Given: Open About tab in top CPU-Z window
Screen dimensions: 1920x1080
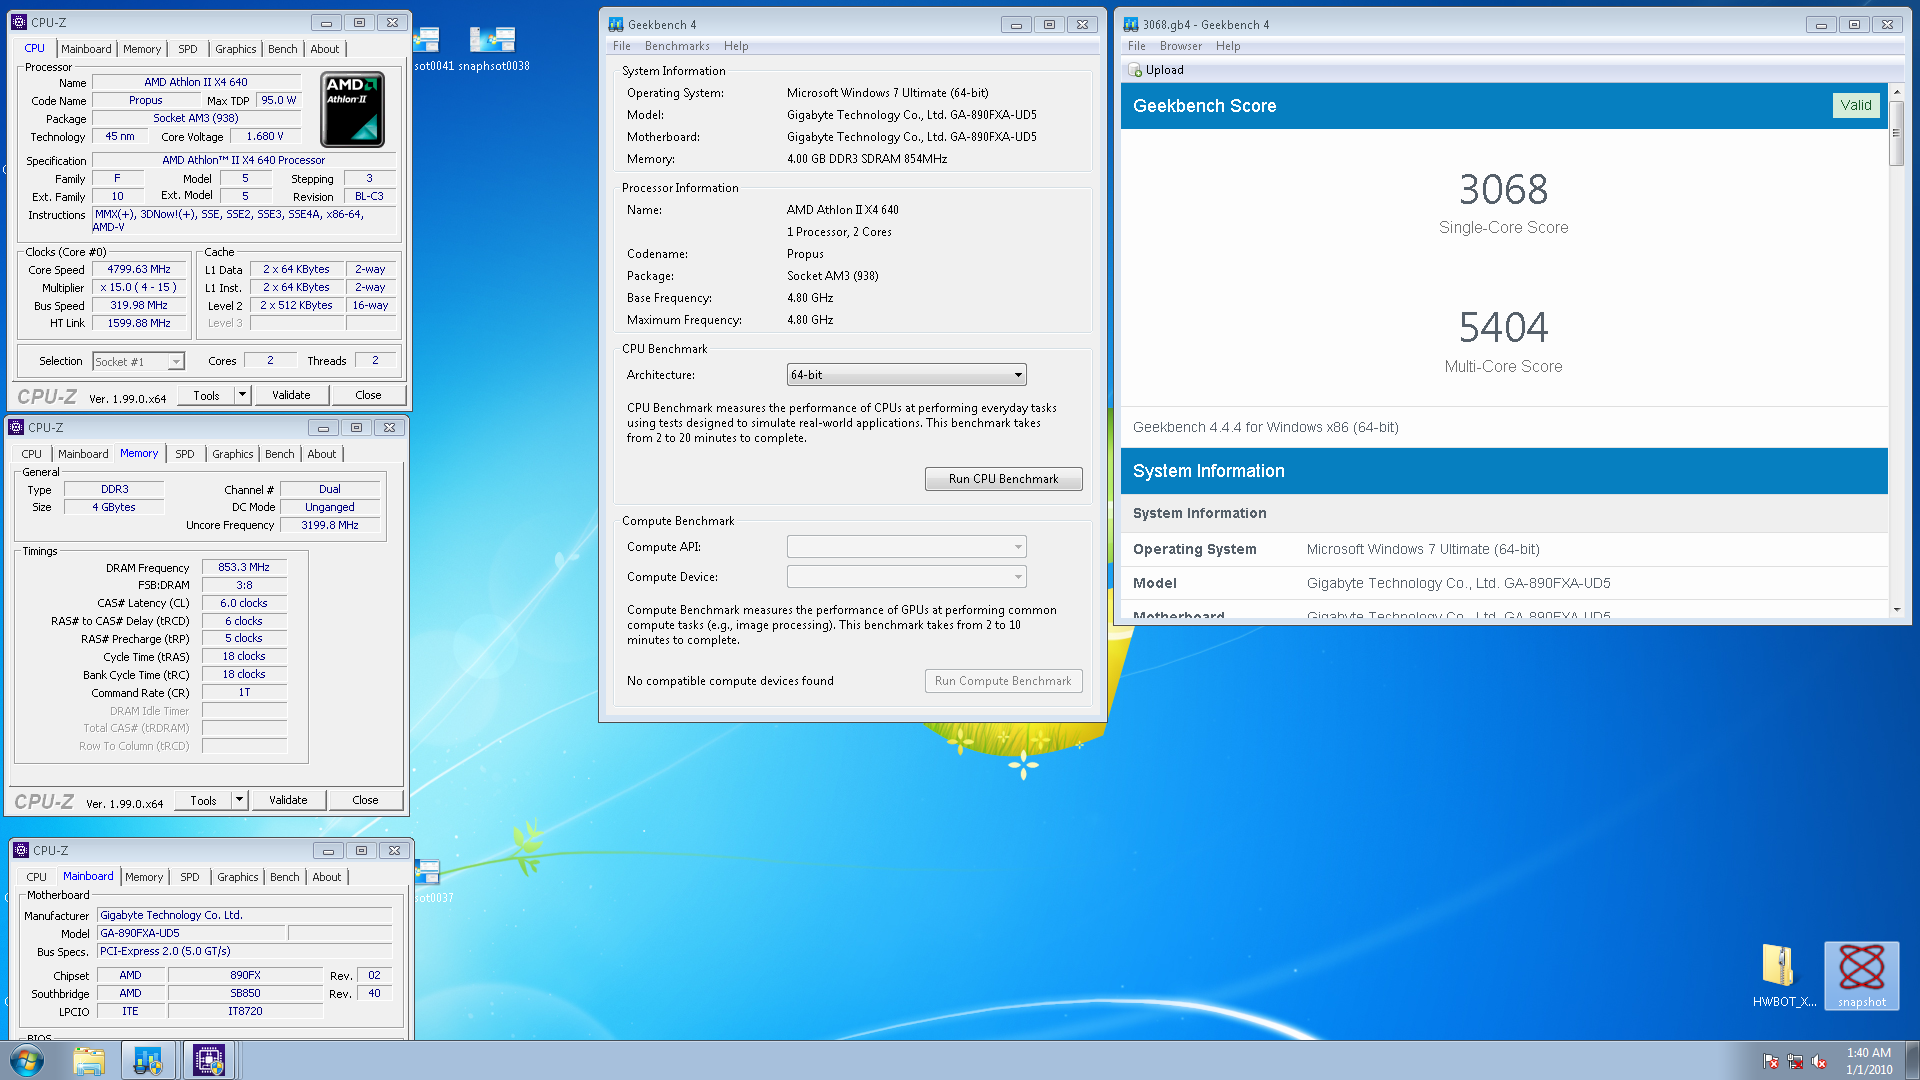Looking at the screenshot, I should [x=324, y=49].
